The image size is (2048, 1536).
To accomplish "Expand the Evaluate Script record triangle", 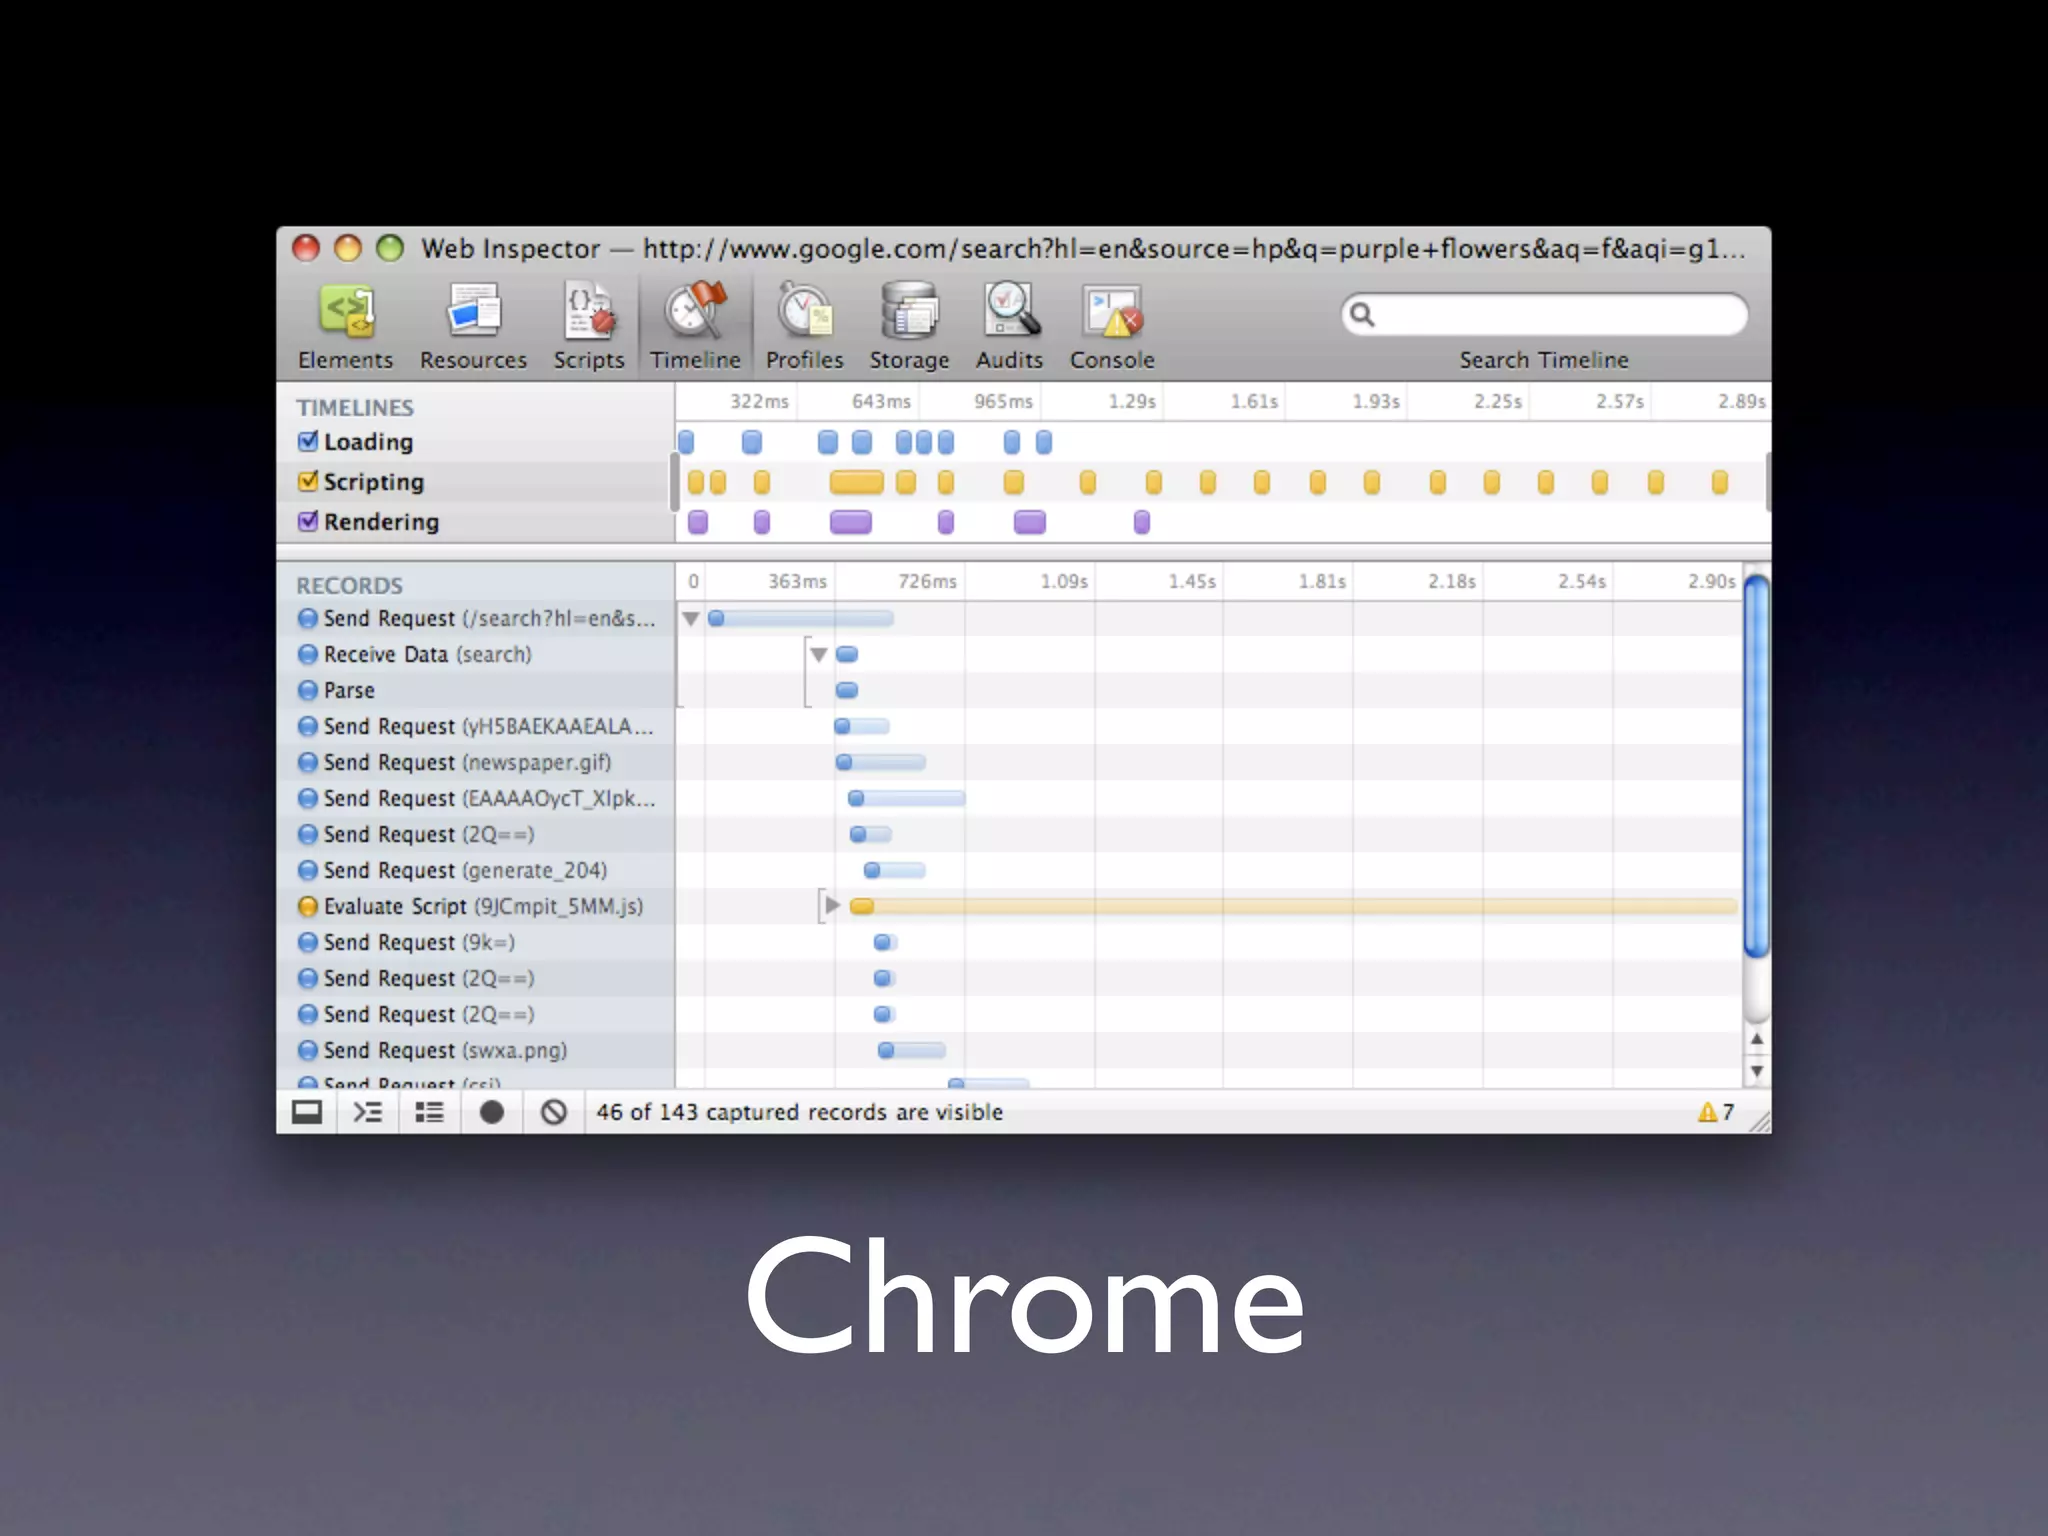I will 832,906.
